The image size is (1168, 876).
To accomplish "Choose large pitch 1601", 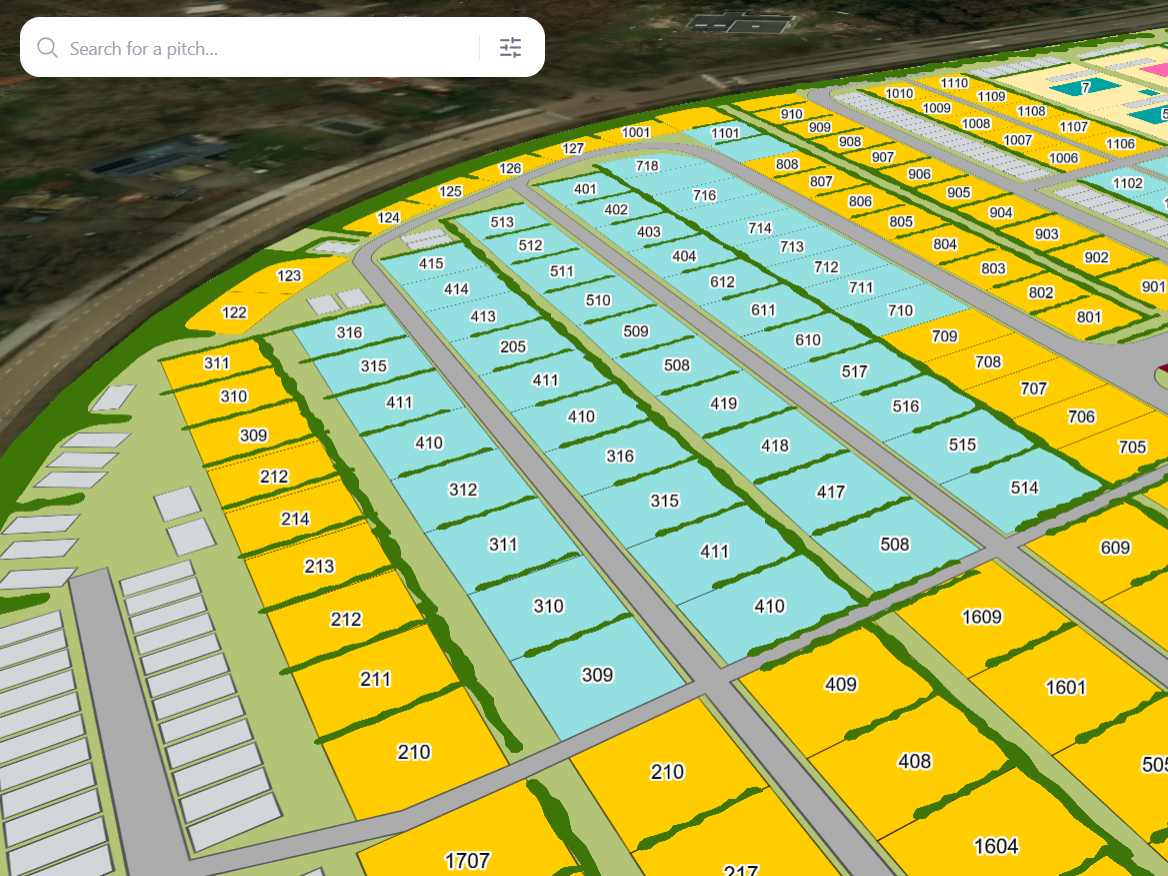I will [x=1066, y=687].
